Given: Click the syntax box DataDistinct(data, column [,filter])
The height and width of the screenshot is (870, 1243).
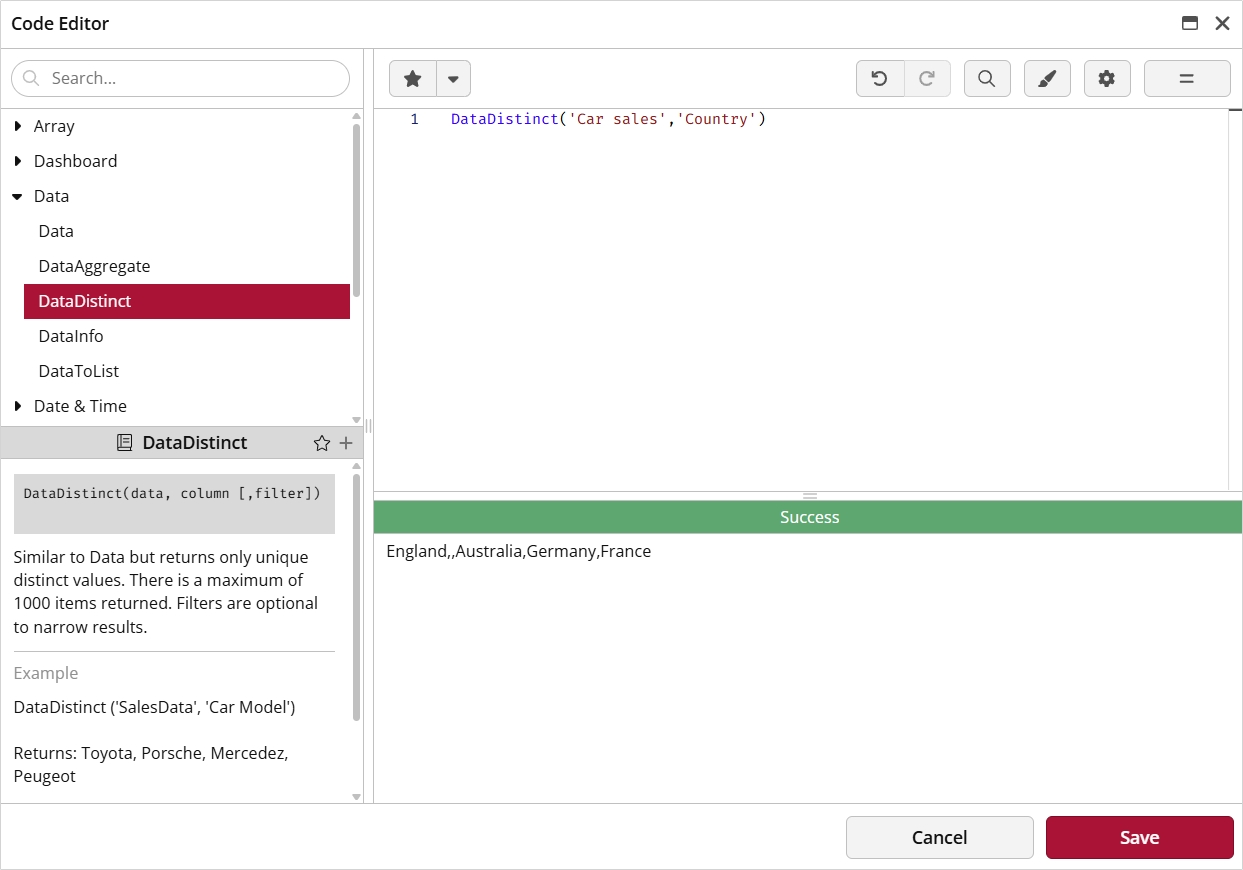Looking at the screenshot, I should click(x=174, y=503).
